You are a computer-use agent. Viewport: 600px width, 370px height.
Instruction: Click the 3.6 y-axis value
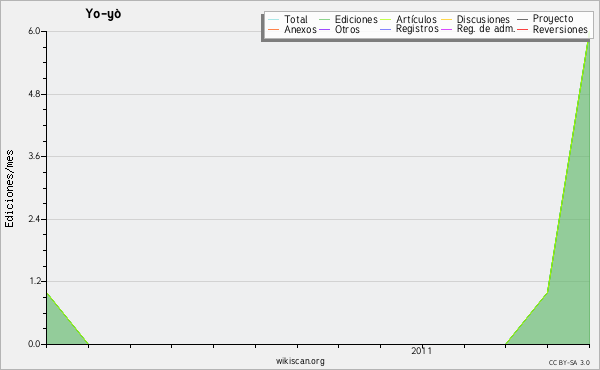[34, 156]
